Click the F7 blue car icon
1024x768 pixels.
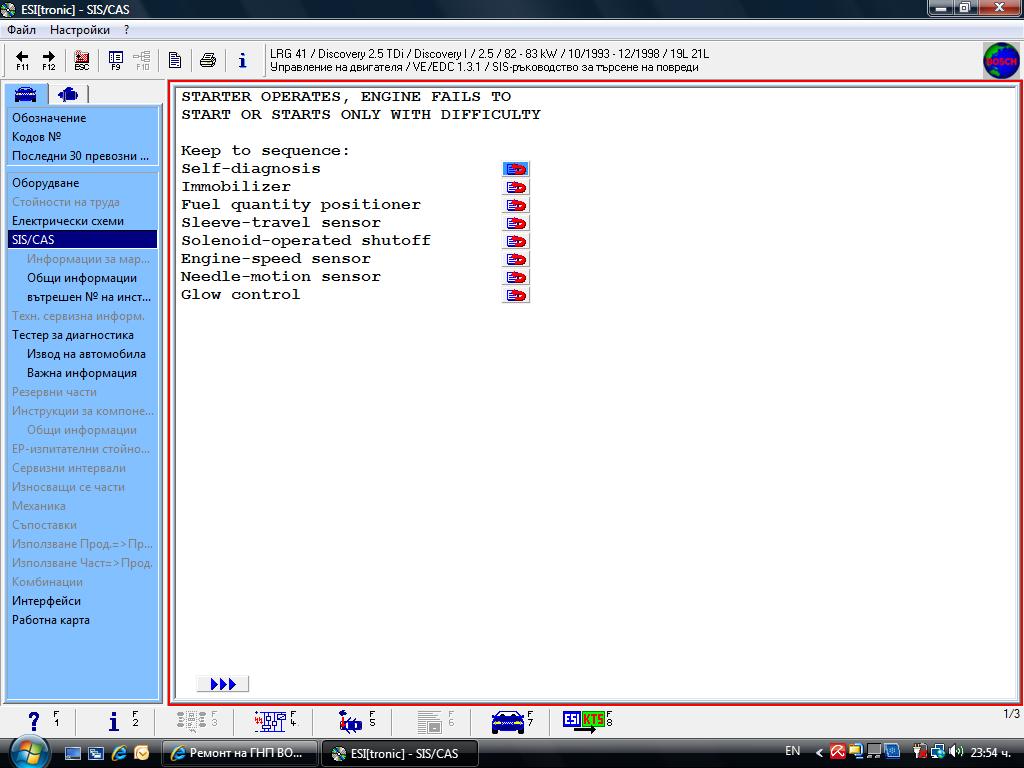[x=508, y=722]
